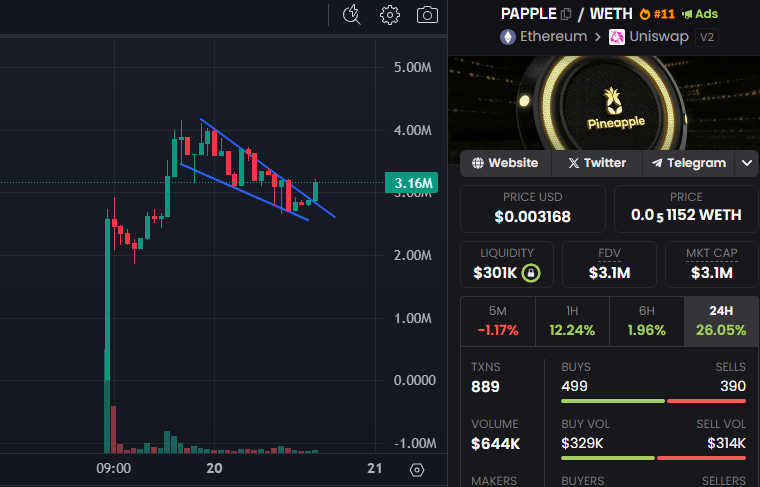Select the 6H timeframe tab
Viewport: 760px width, 487px height.
(x=647, y=321)
